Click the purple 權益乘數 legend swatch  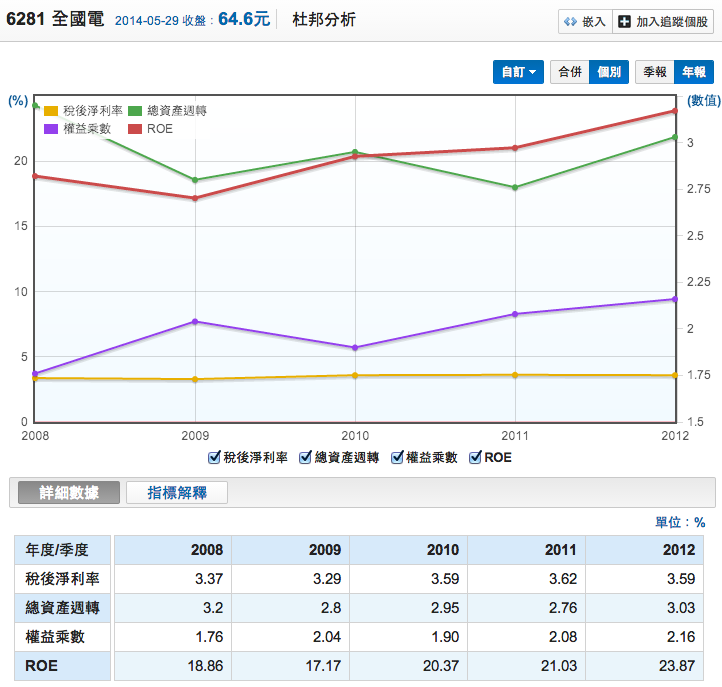[51, 129]
